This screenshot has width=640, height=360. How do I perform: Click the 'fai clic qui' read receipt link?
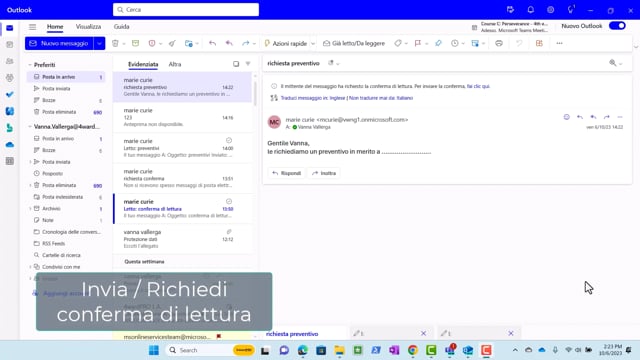point(478,86)
